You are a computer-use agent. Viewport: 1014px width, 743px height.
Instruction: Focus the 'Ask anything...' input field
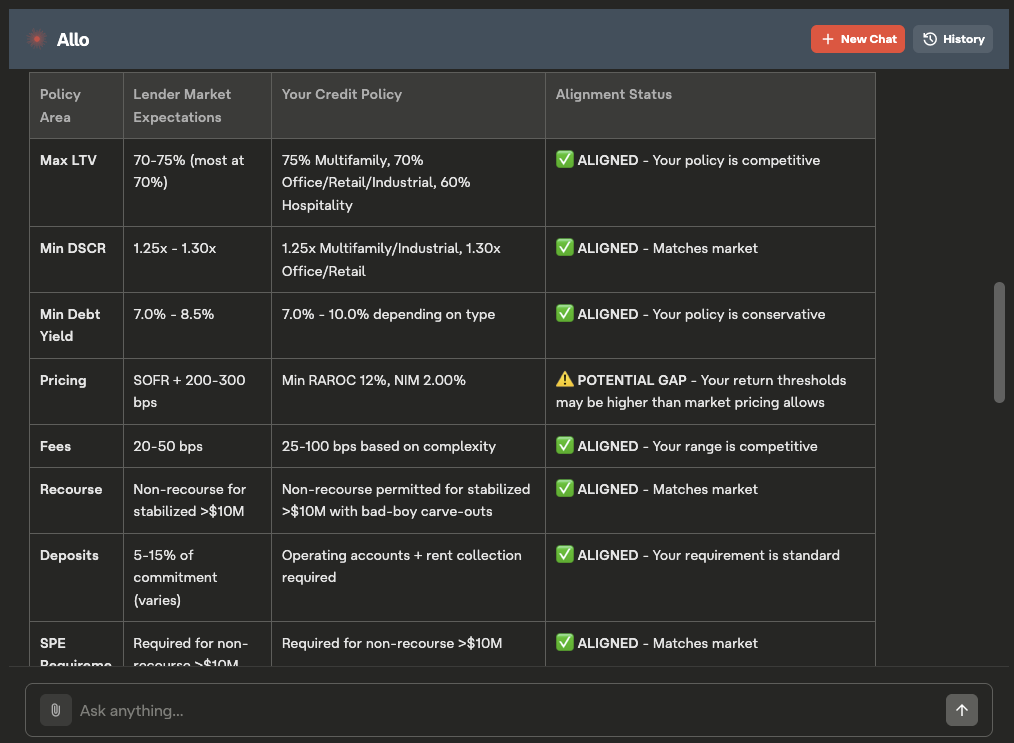[x=500, y=710]
